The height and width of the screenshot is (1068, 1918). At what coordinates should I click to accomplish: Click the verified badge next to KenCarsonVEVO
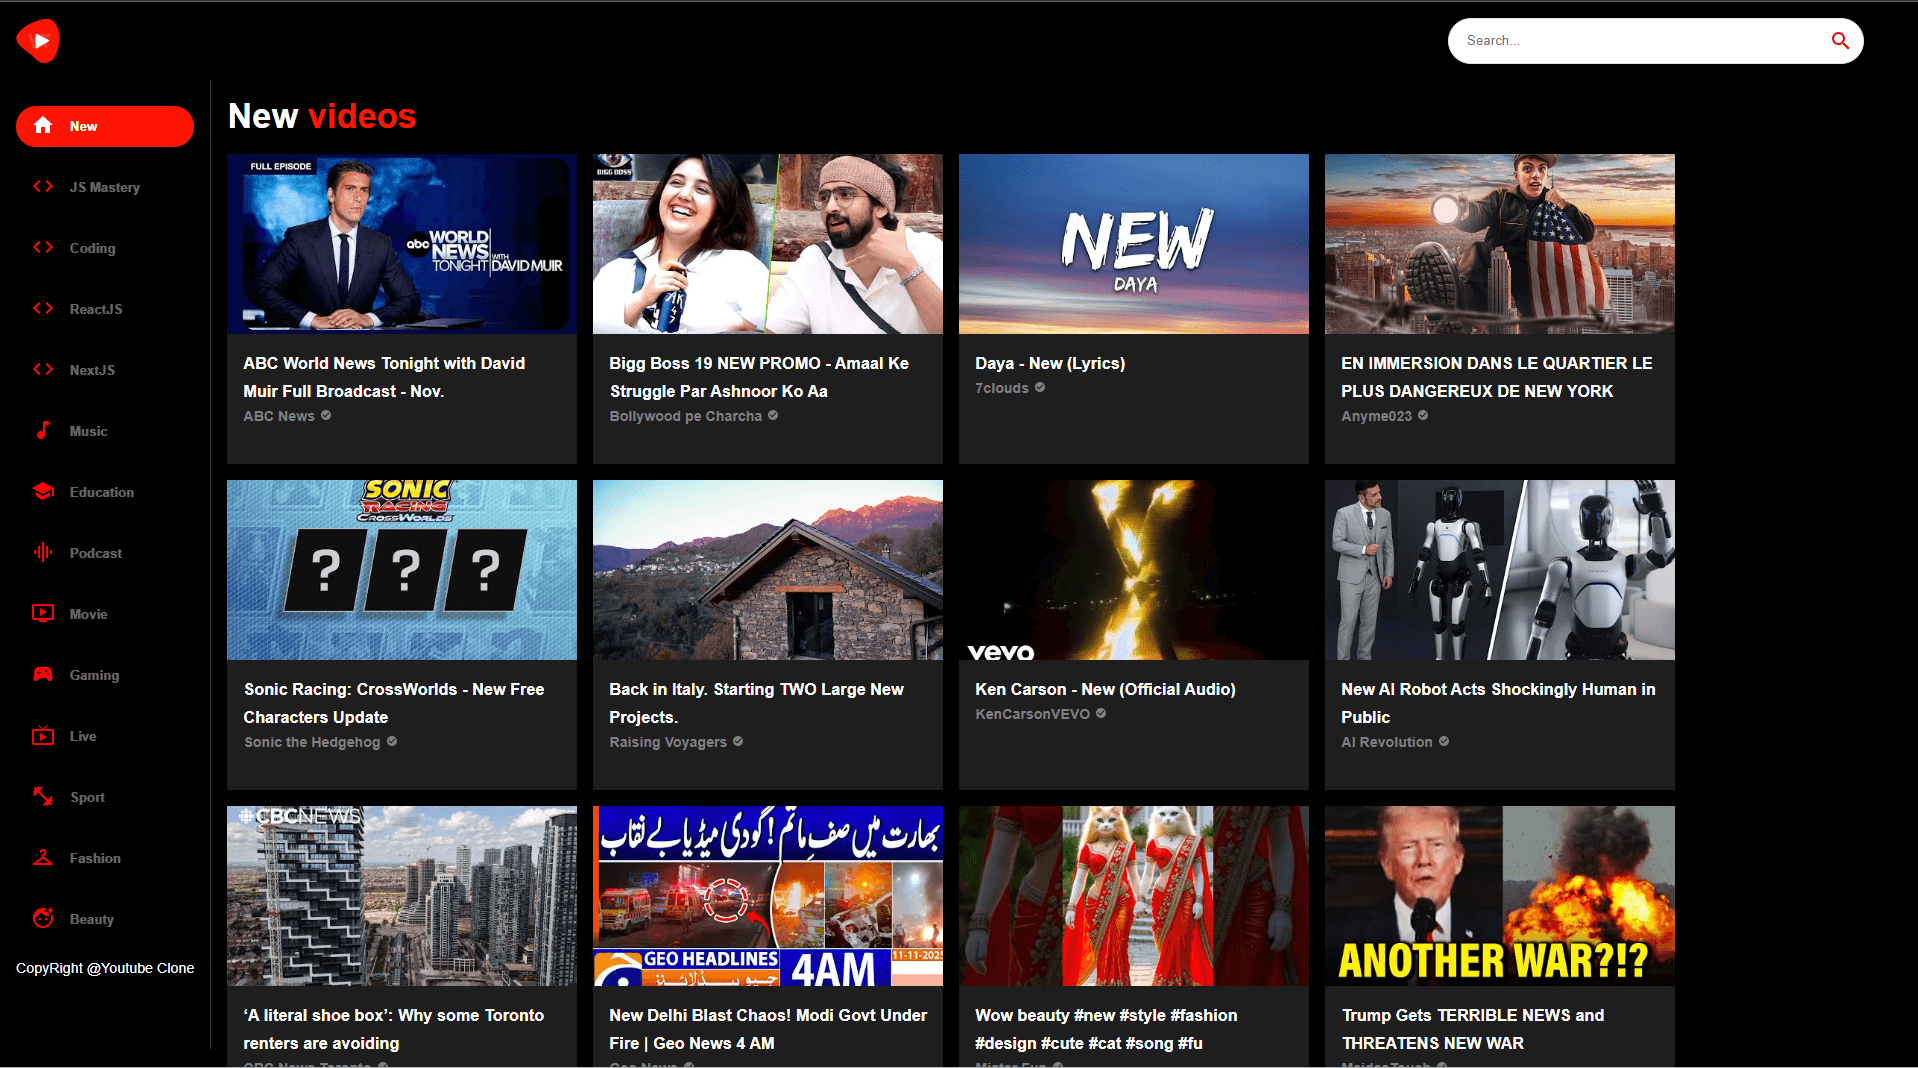pos(1101,714)
